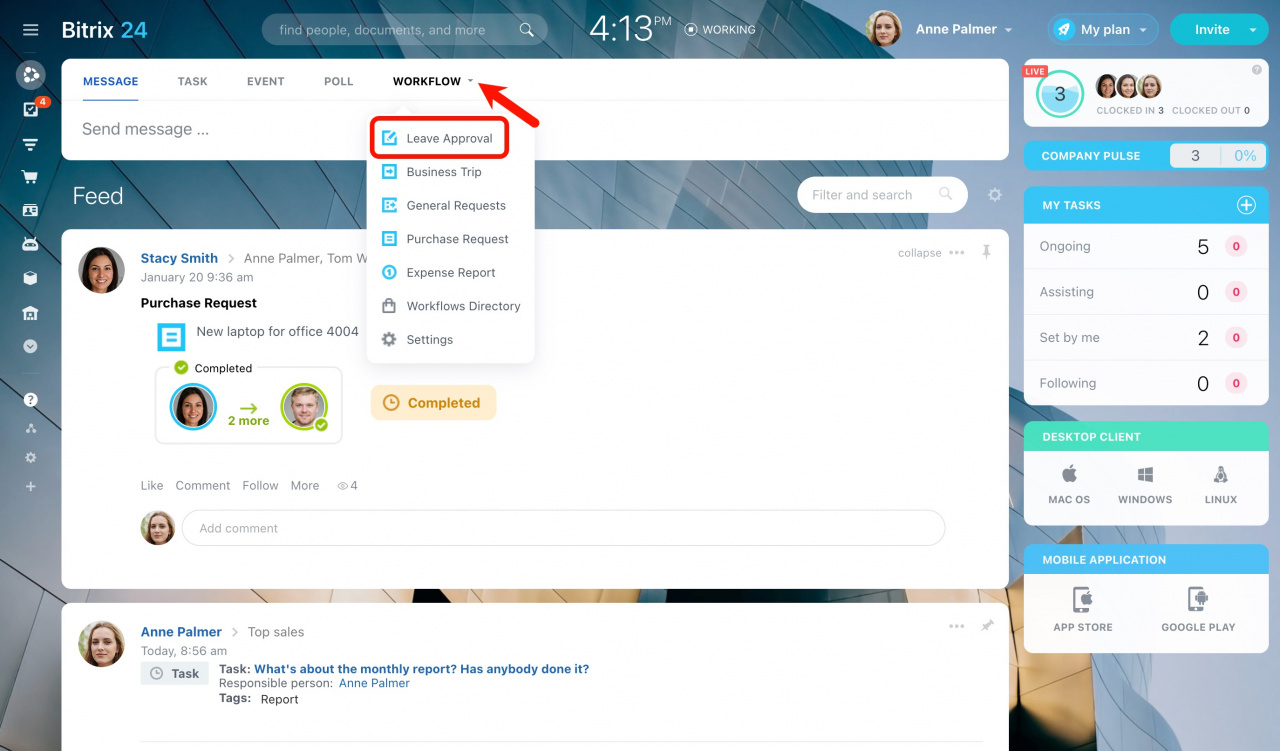Viewport: 1280px width, 751px height.
Task: Open the sitemap sidebar icon
Action: [31, 428]
